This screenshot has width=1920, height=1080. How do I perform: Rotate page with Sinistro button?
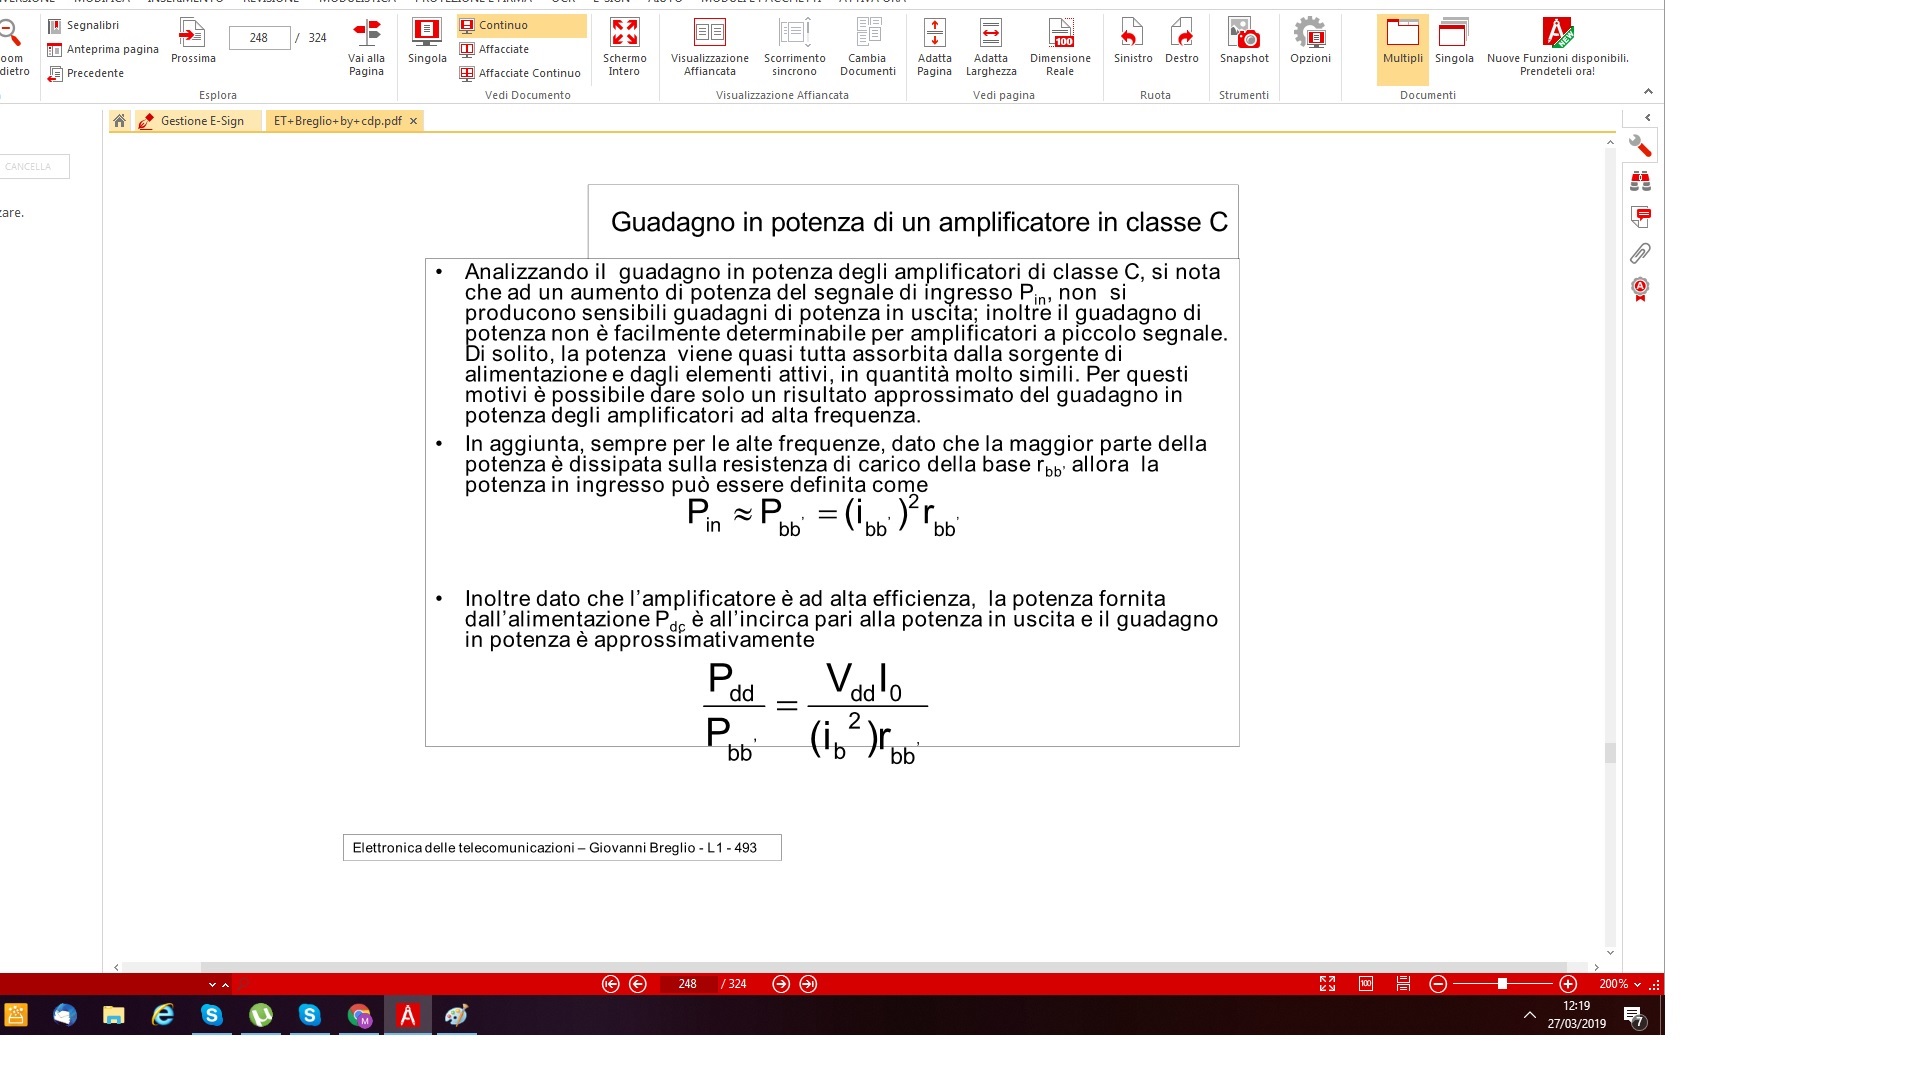pyautogui.click(x=1132, y=42)
